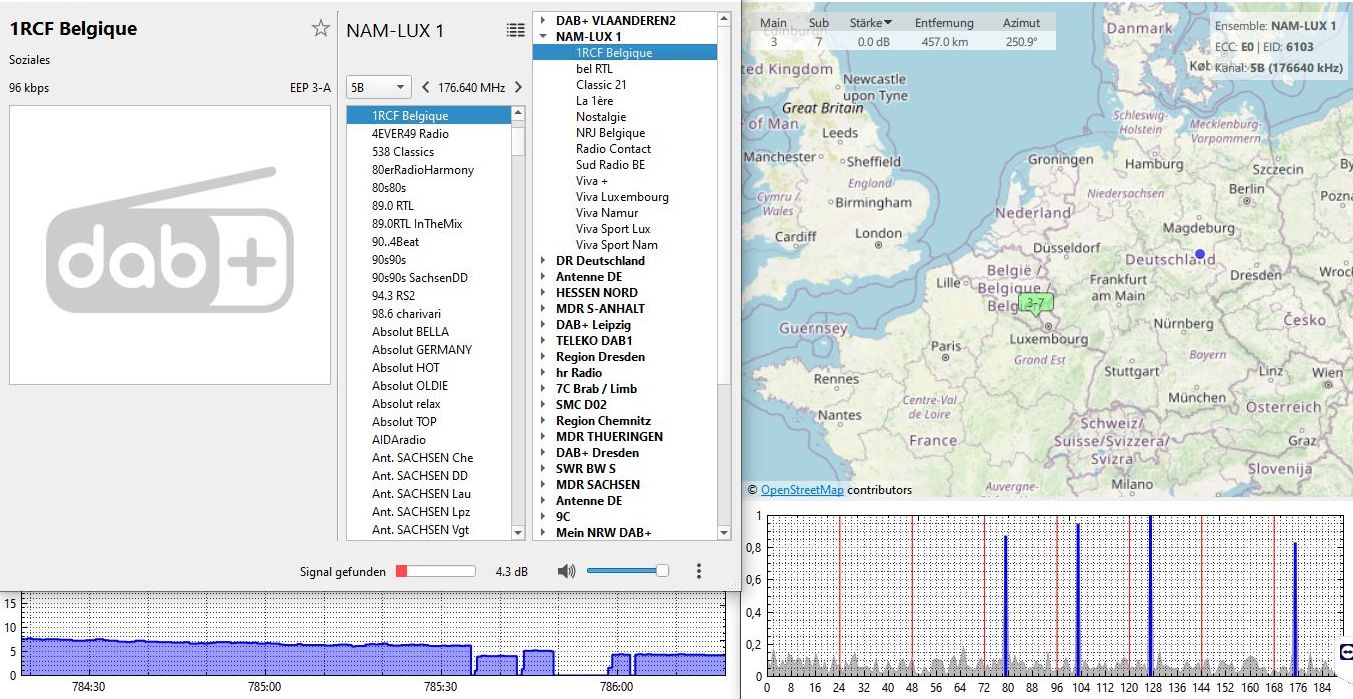Open the OpenStreetMap link
The height and width of the screenshot is (699, 1353).
[x=801, y=490]
